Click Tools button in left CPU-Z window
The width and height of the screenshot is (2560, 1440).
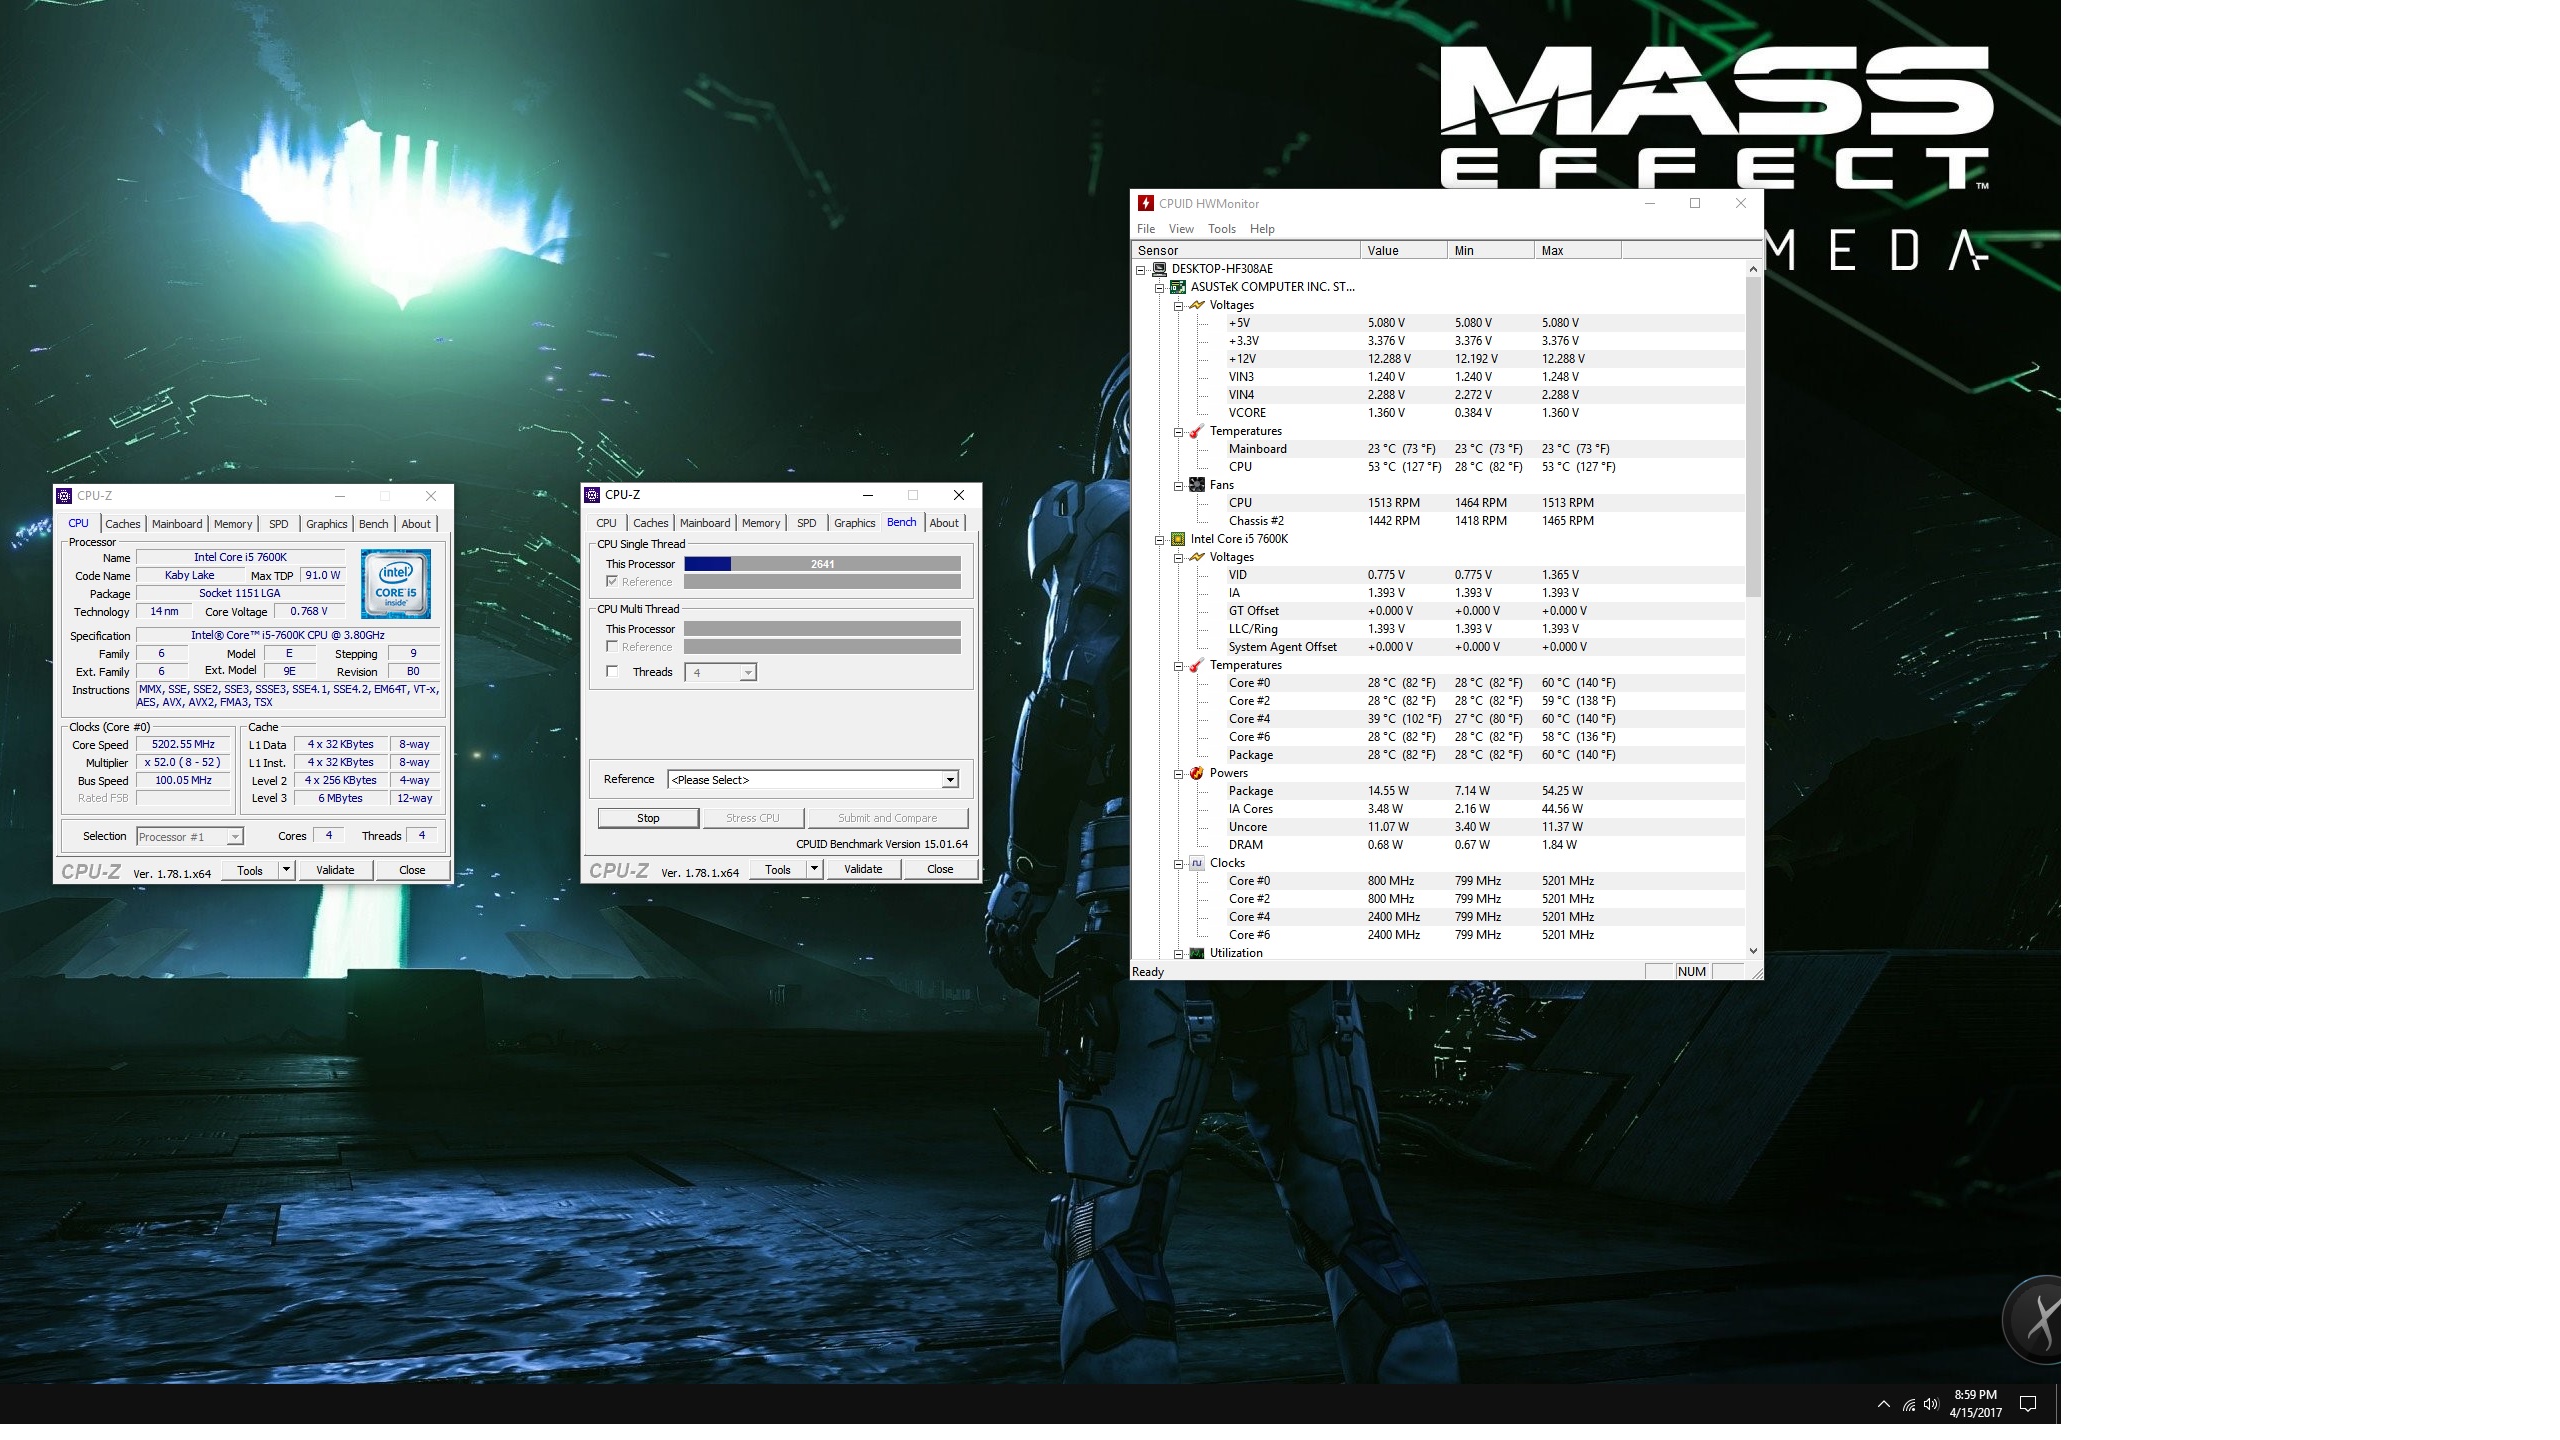tap(250, 870)
